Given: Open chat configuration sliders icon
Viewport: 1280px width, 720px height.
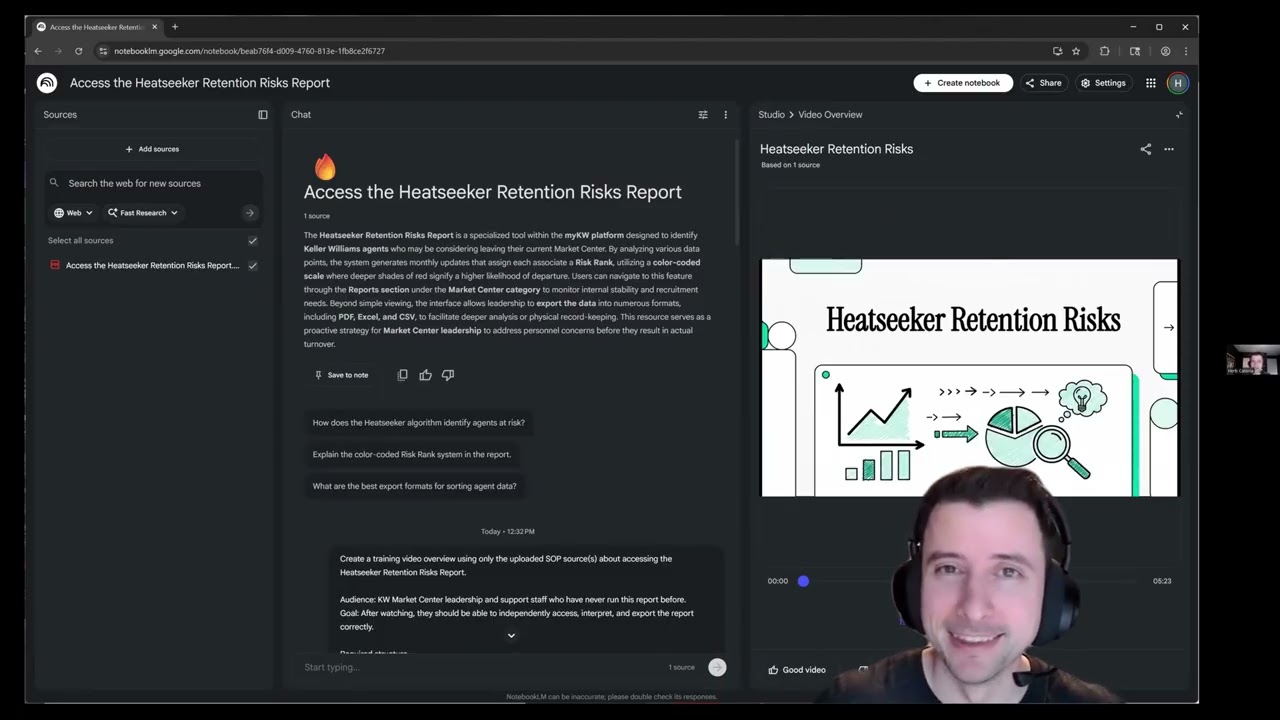Looking at the screenshot, I should coord(703,115).
